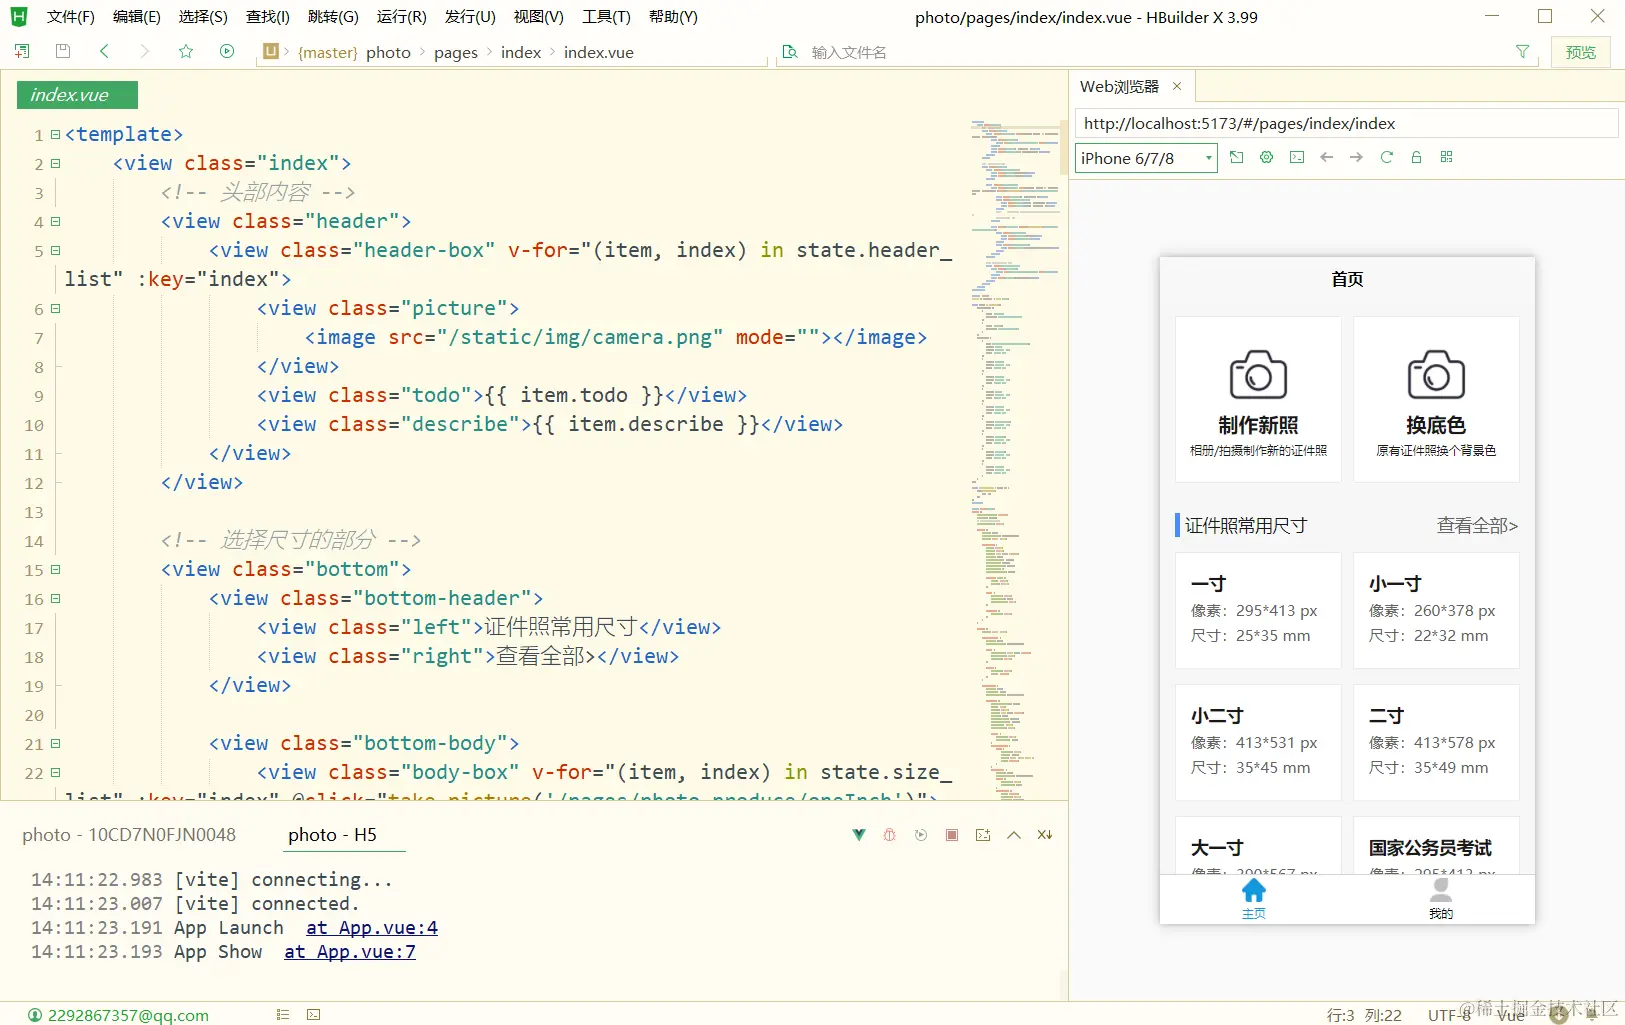This screenshot has width=1625, height=1025.
Task: Click the 2292867357@qq.com account in status bar
Action: coord(128,1015)
